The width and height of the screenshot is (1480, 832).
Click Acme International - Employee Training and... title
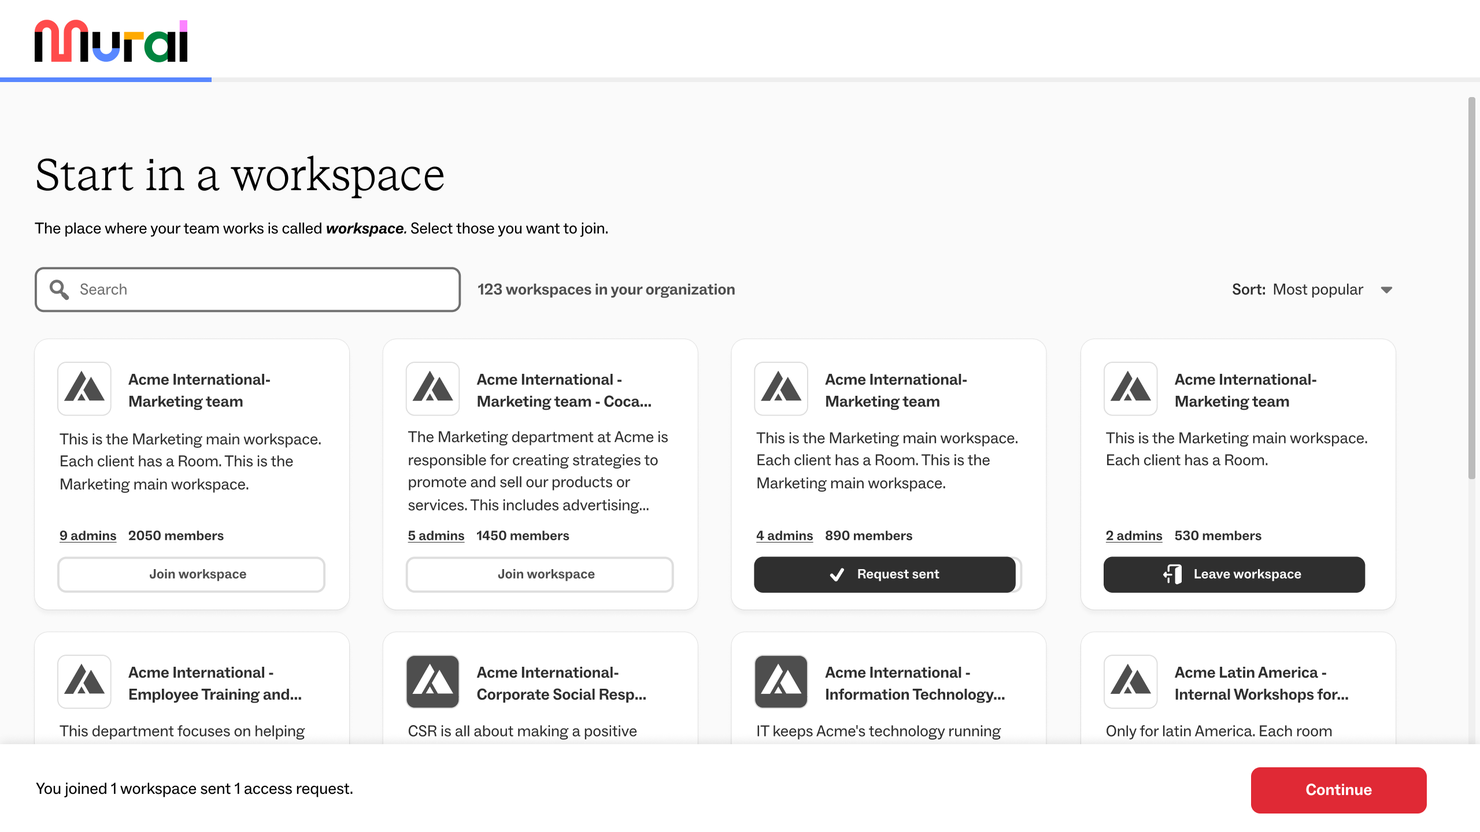(x=215, y=683)
